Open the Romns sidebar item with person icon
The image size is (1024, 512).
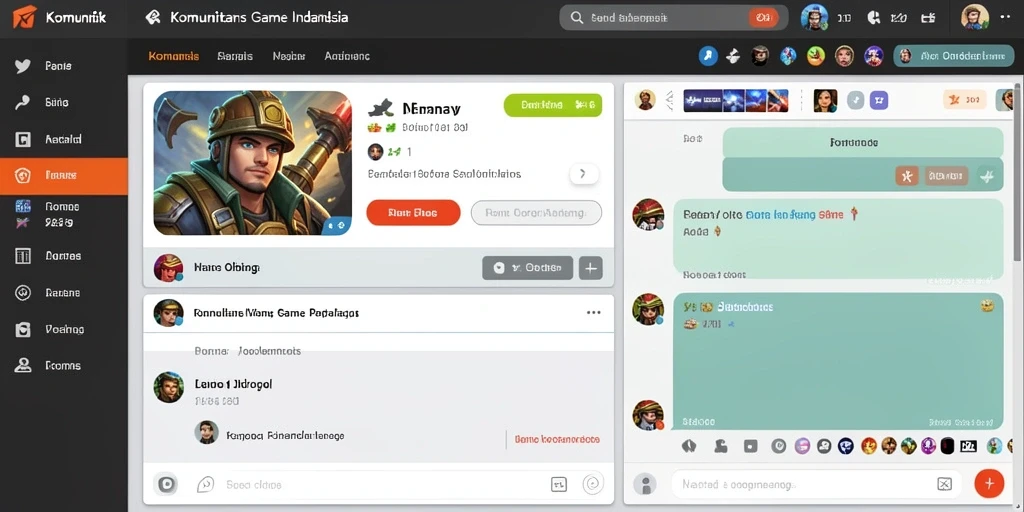(x=64, y=366)
